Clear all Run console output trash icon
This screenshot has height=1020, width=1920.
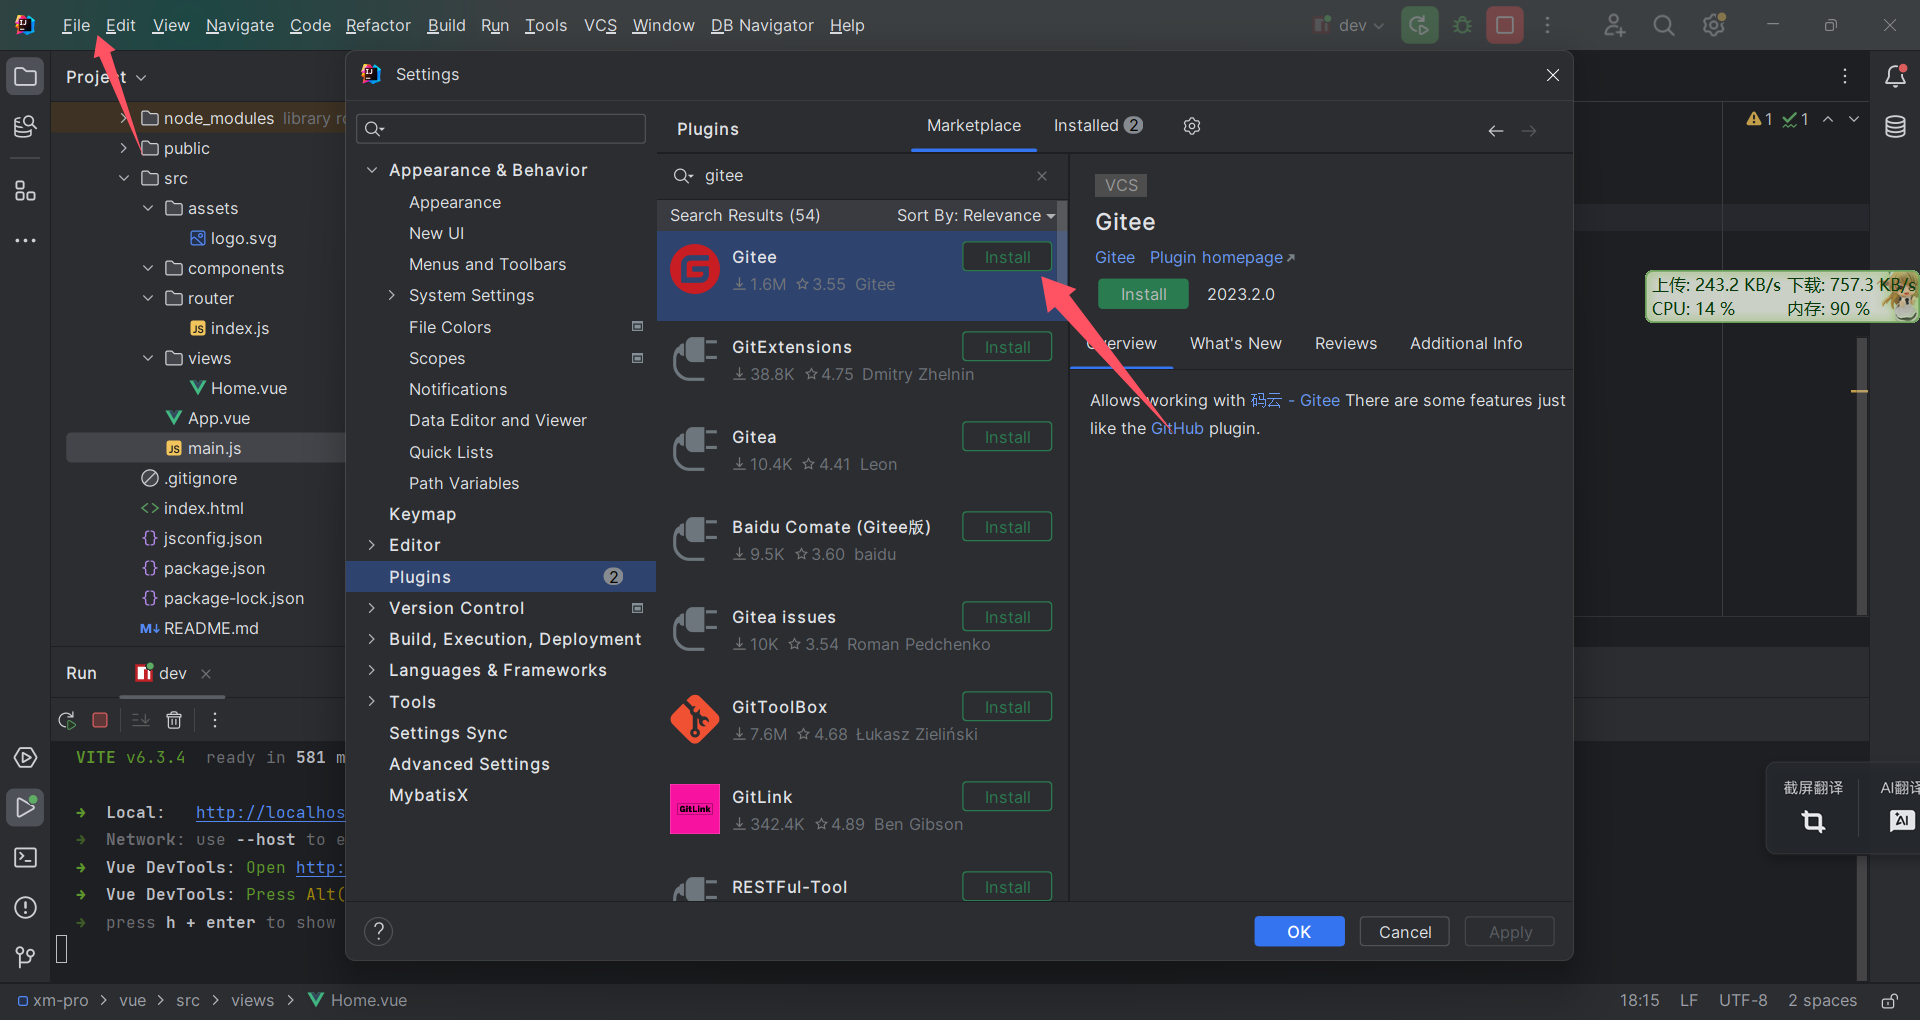(174, 720)
